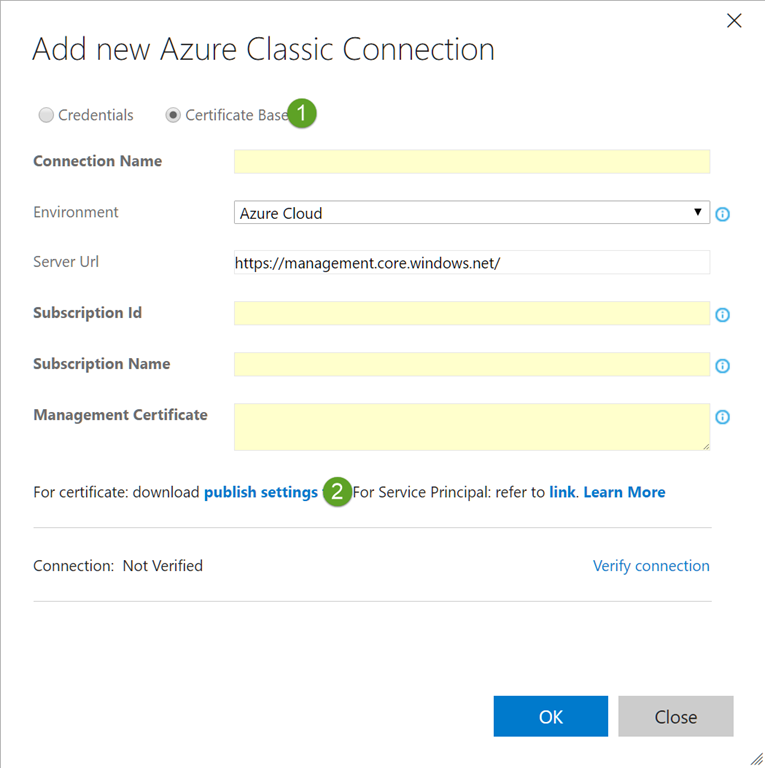
Task: Click Verify connection
Action: (x=651, y=566)
